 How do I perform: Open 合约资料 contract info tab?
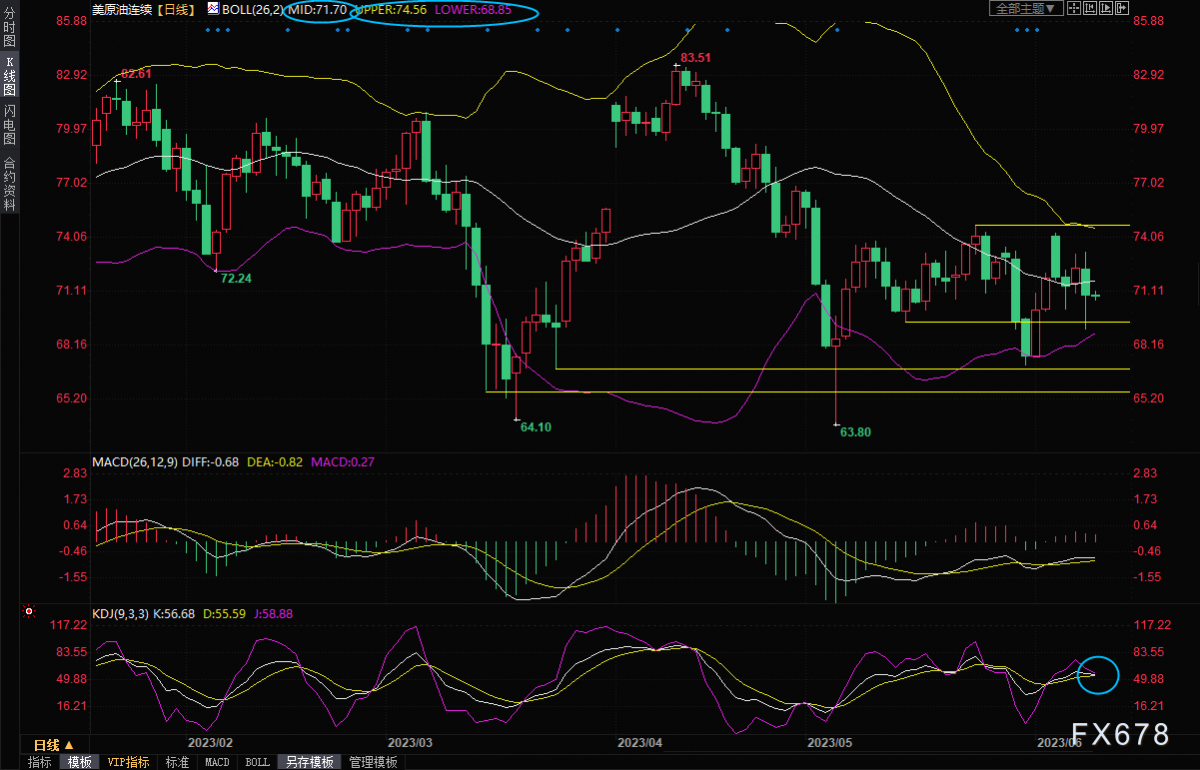click(10, 183)
